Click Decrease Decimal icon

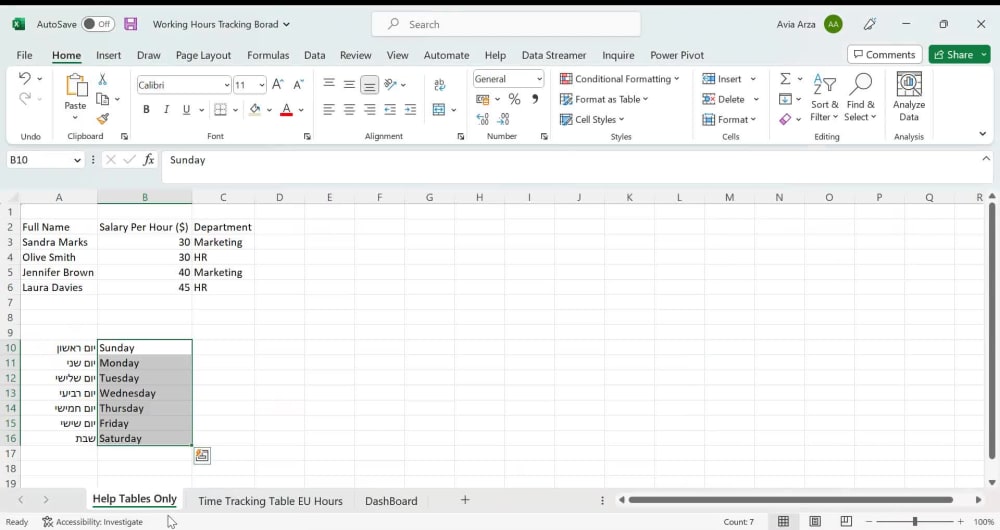[503, 119]
